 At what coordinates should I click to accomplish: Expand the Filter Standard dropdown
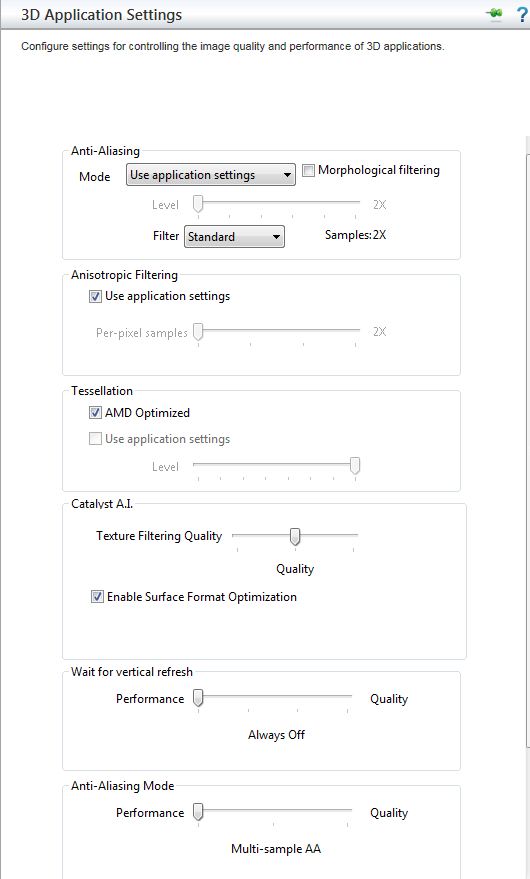tap(234, 237)
